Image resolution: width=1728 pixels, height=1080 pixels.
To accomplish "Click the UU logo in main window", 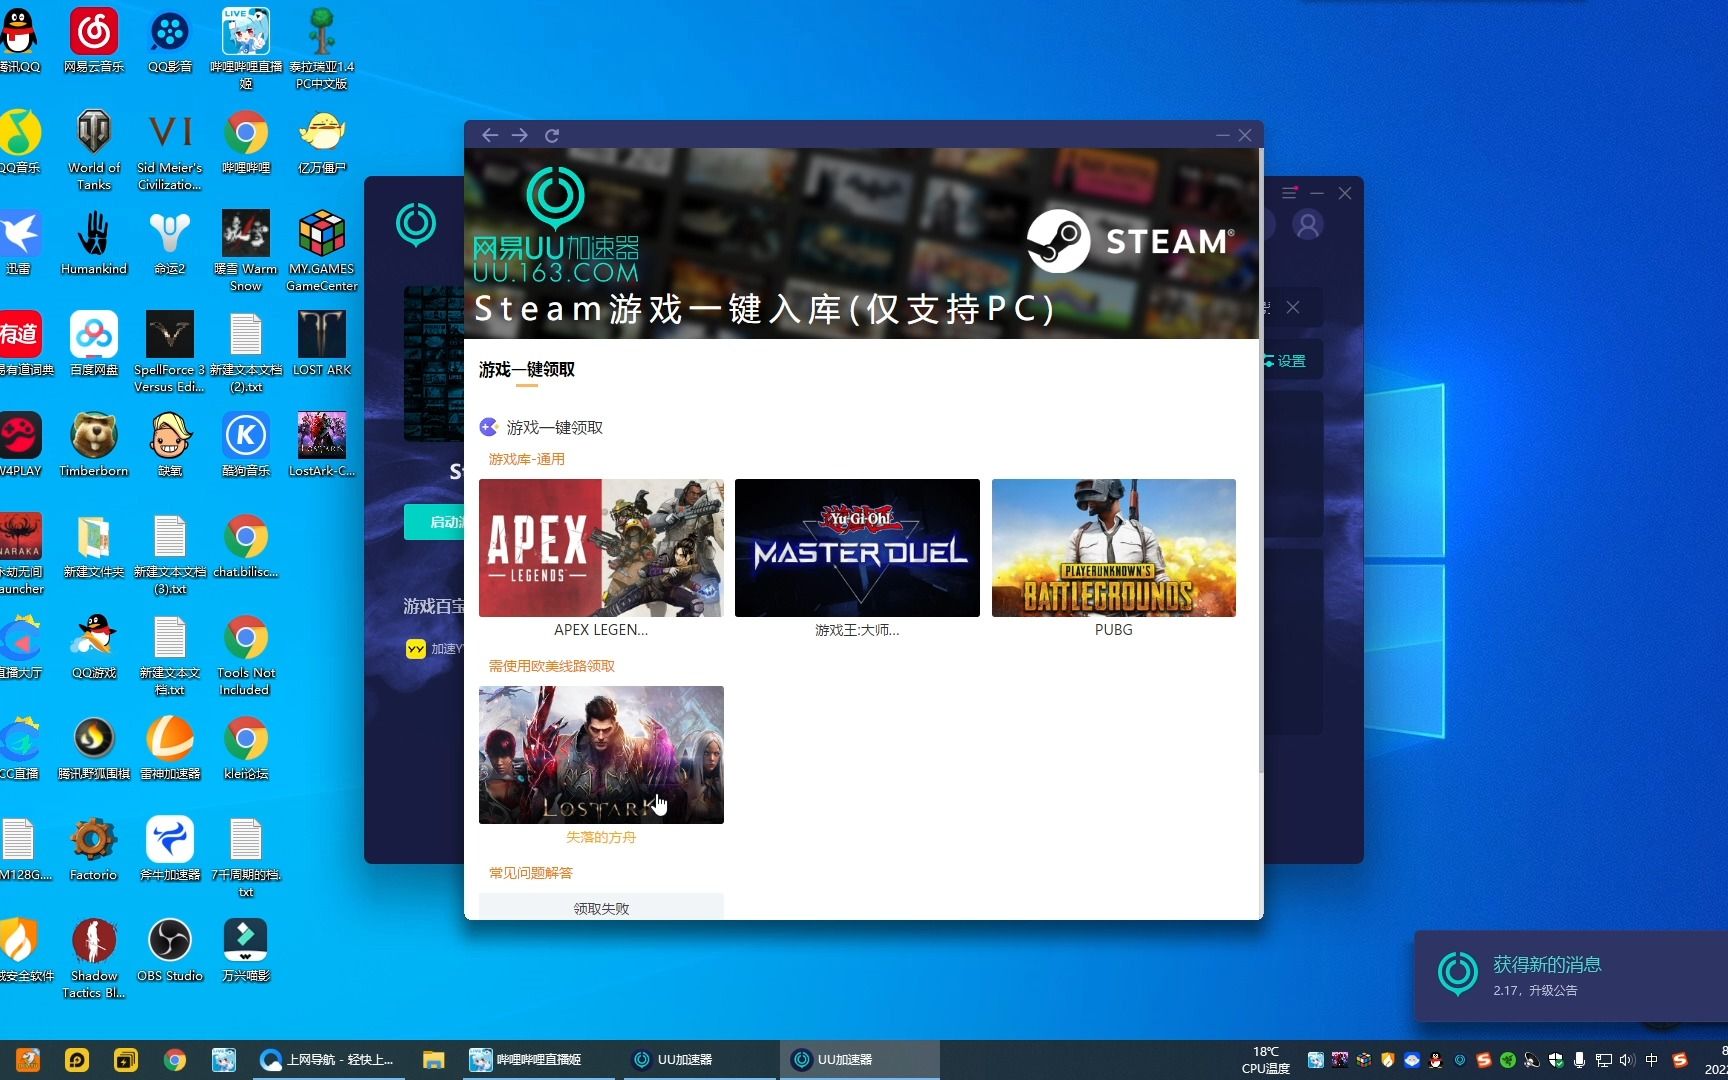I will click(x=416, y=224).
